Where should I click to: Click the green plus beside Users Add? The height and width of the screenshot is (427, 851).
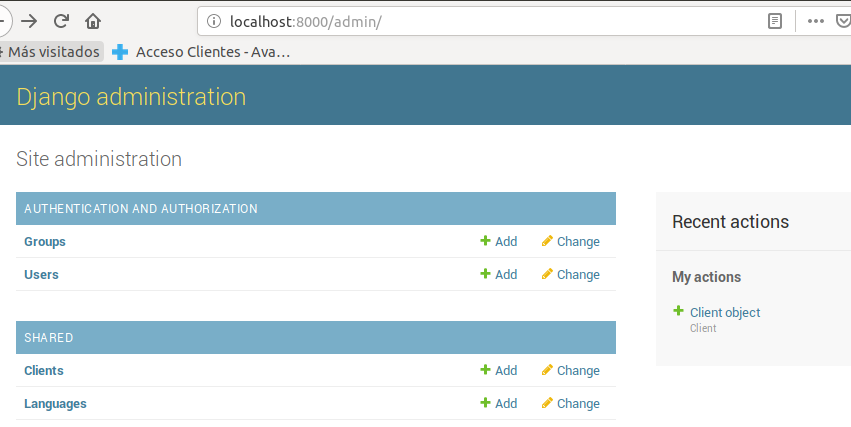pyautogui.click(x=485, y=273)
